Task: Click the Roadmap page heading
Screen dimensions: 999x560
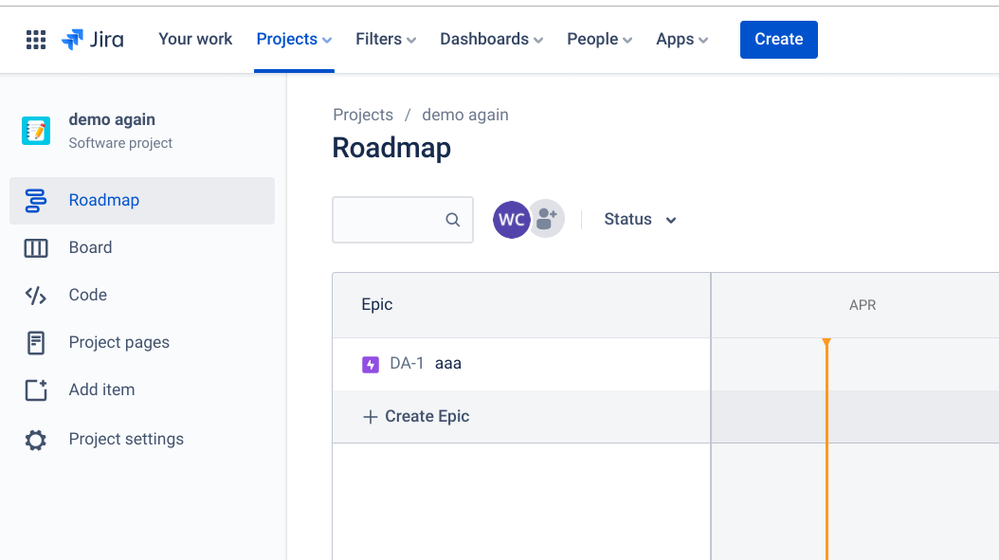Action: [391, 148]
